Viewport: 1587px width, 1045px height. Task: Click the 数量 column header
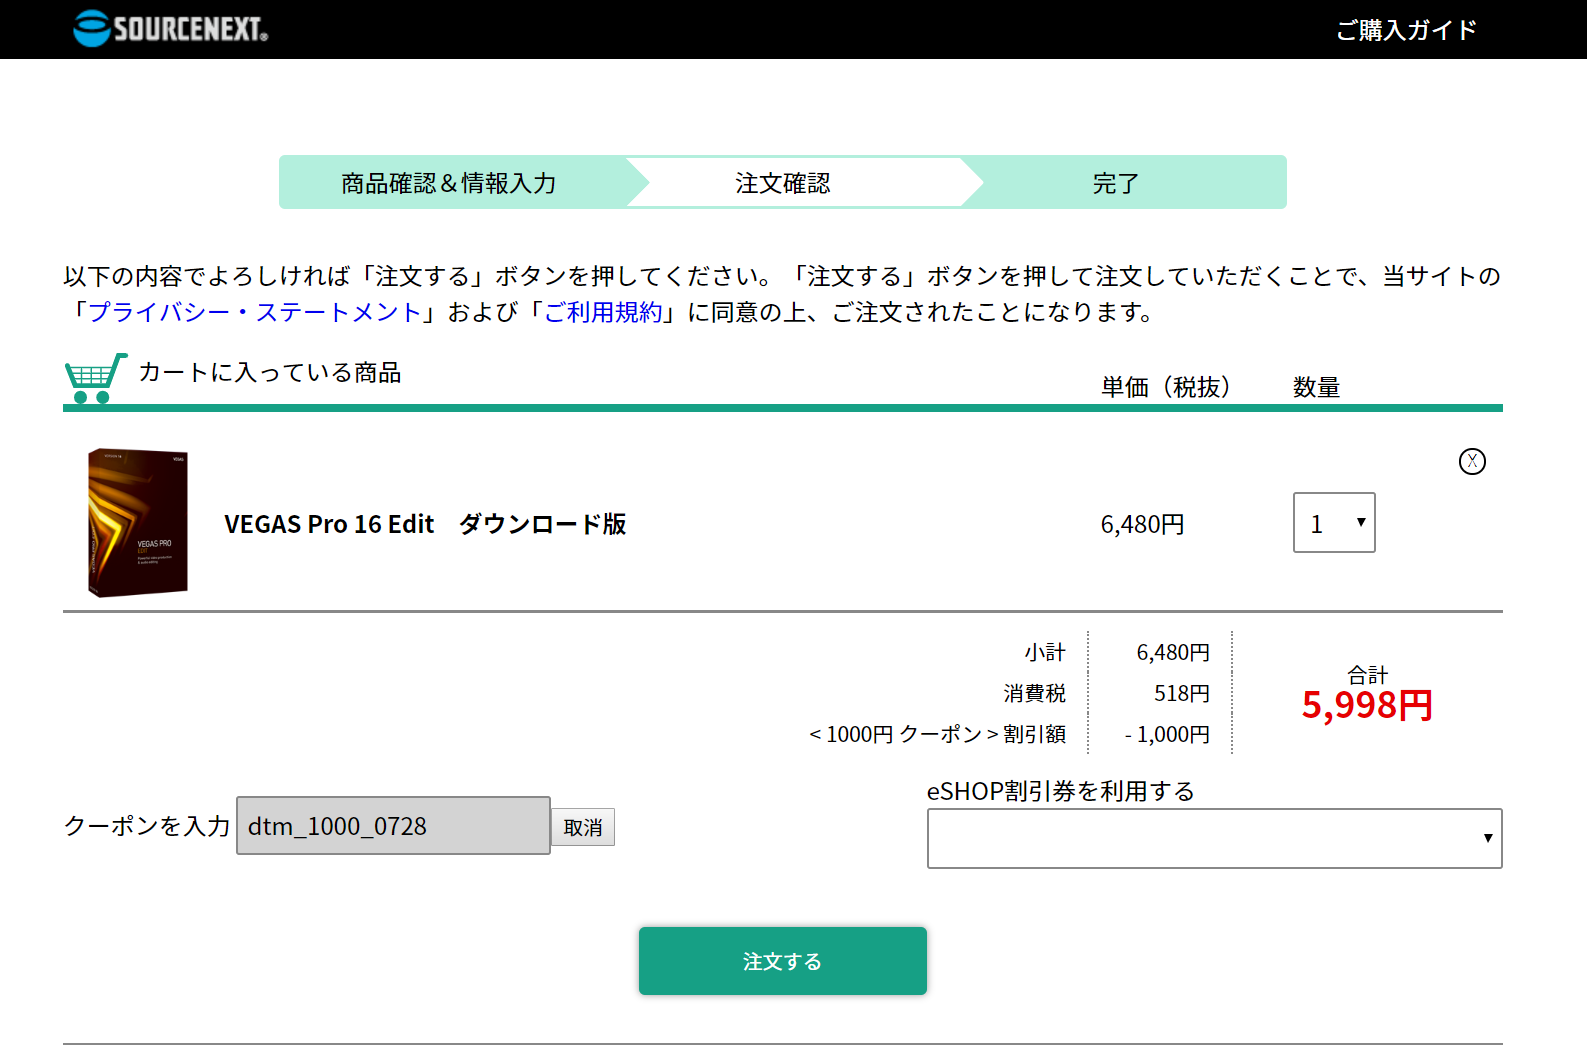1316,387
